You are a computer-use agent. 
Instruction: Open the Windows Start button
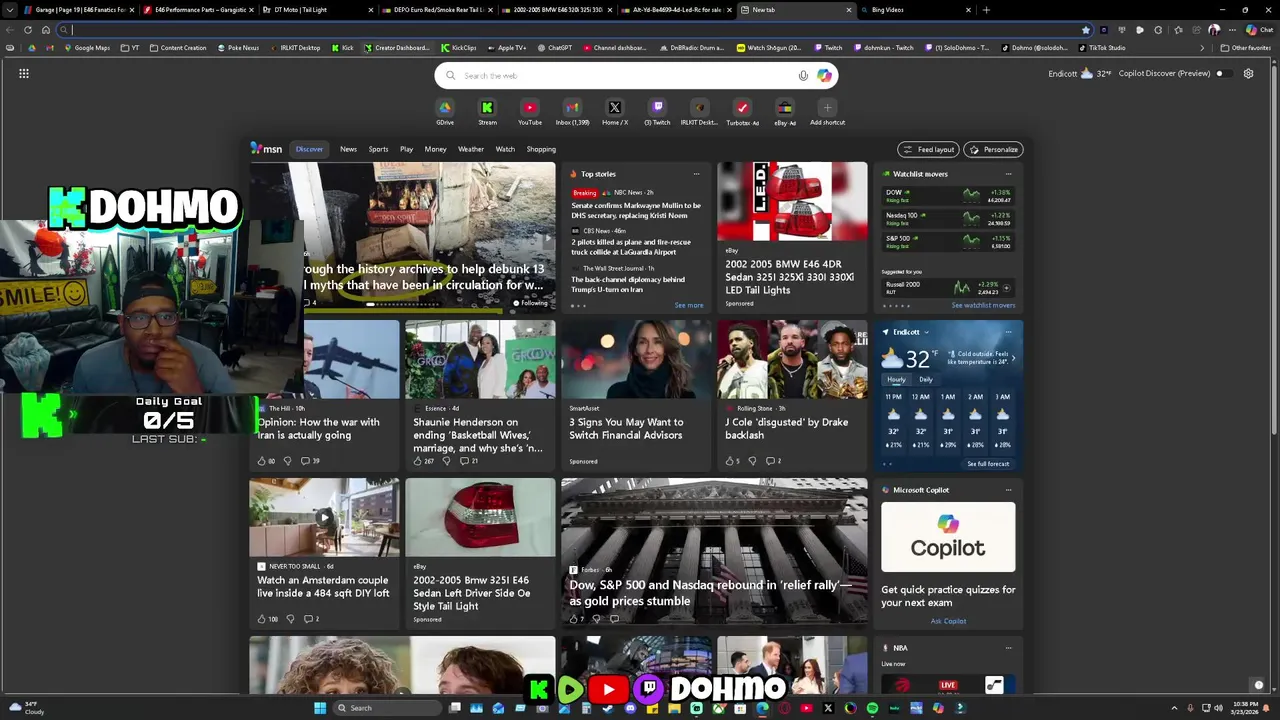click(320, 708)
